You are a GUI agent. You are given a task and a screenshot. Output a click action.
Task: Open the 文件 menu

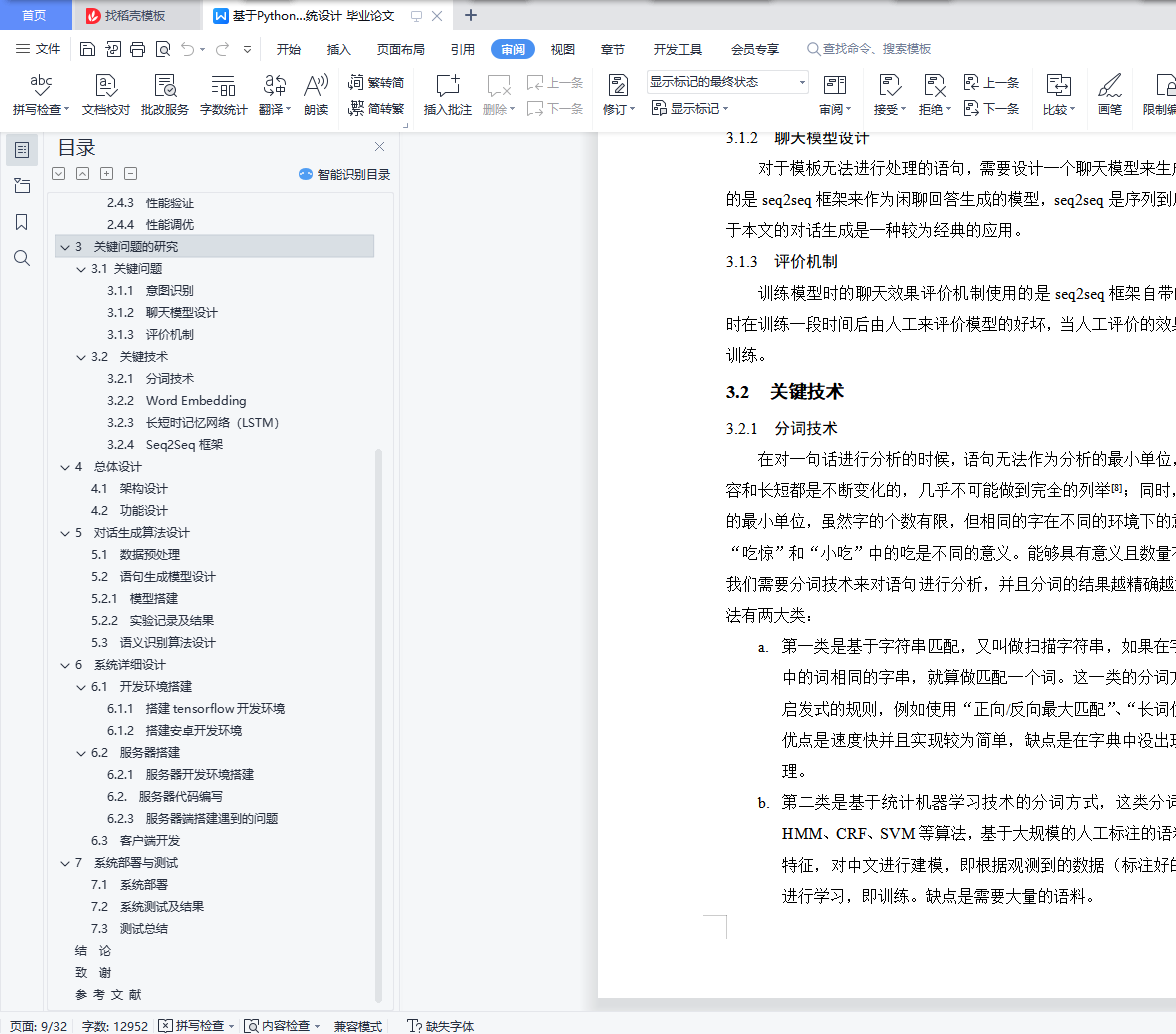[x=38, y=49]
